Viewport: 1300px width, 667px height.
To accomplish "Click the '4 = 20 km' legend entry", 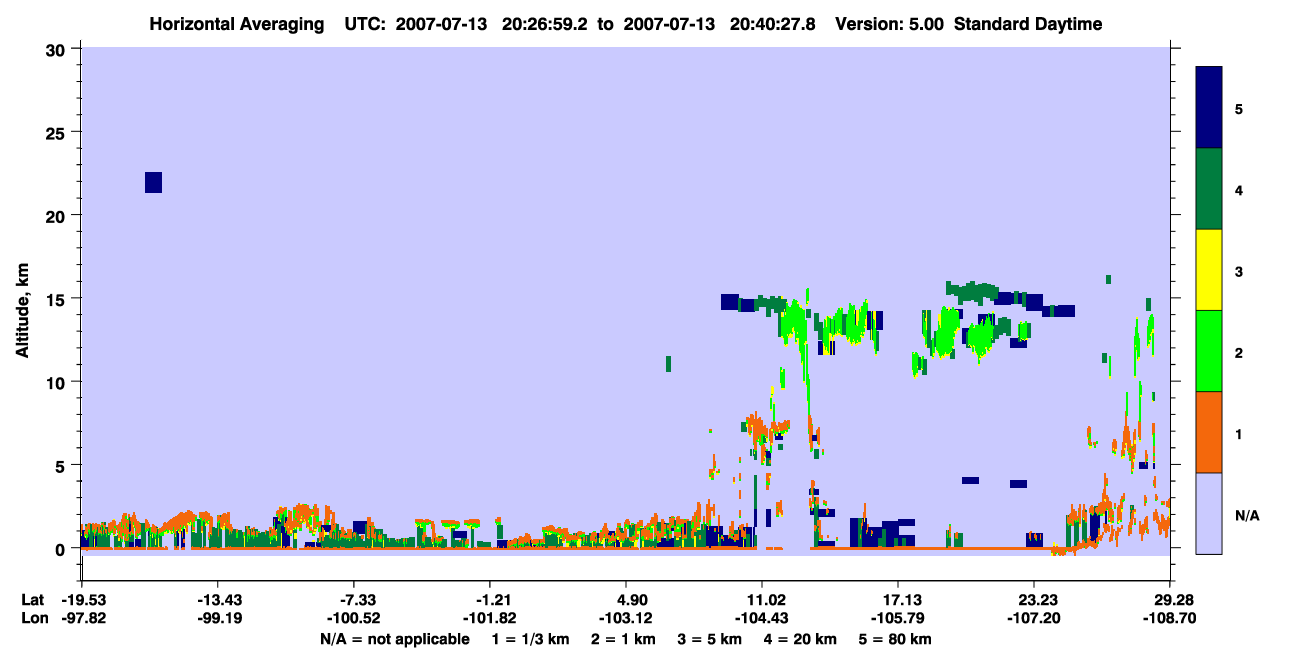I will click(x=800, y=639).
